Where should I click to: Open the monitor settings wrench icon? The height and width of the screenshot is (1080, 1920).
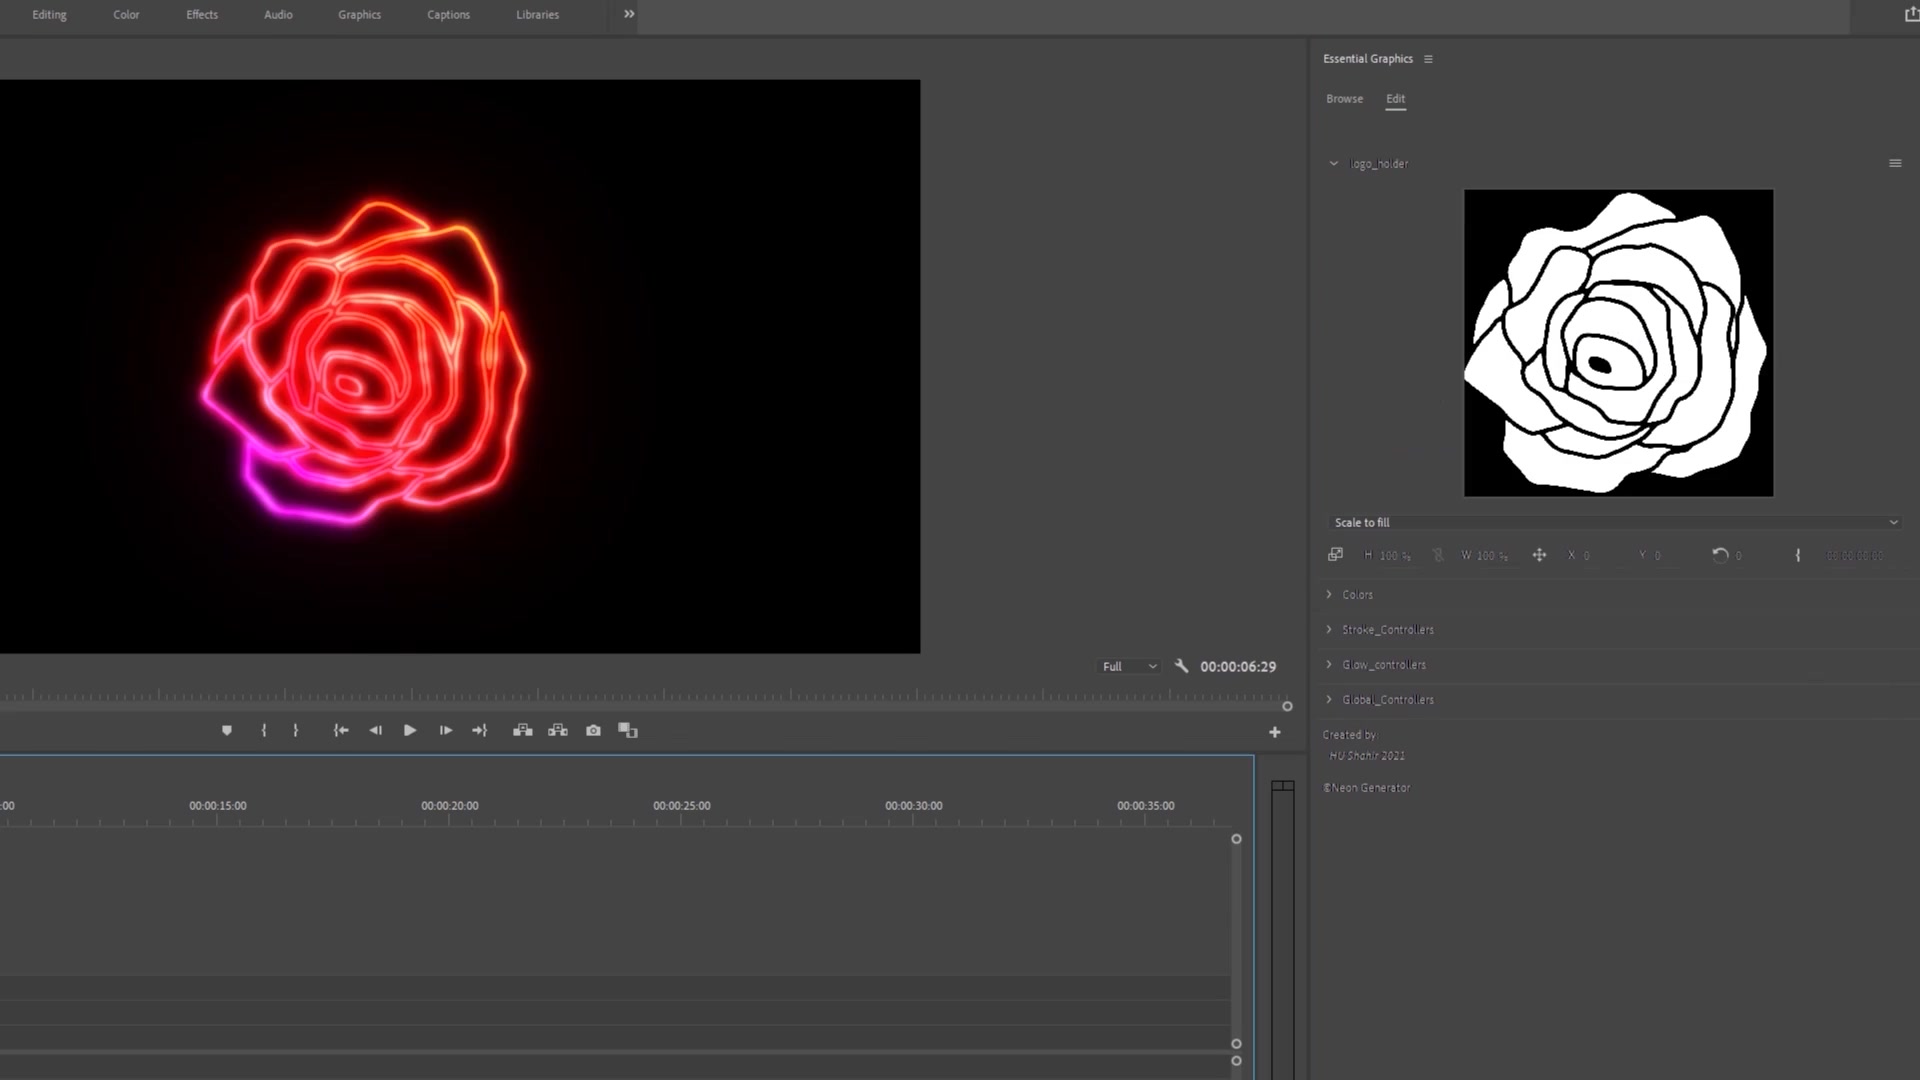pyautogui.click(x=1181, y=666)
